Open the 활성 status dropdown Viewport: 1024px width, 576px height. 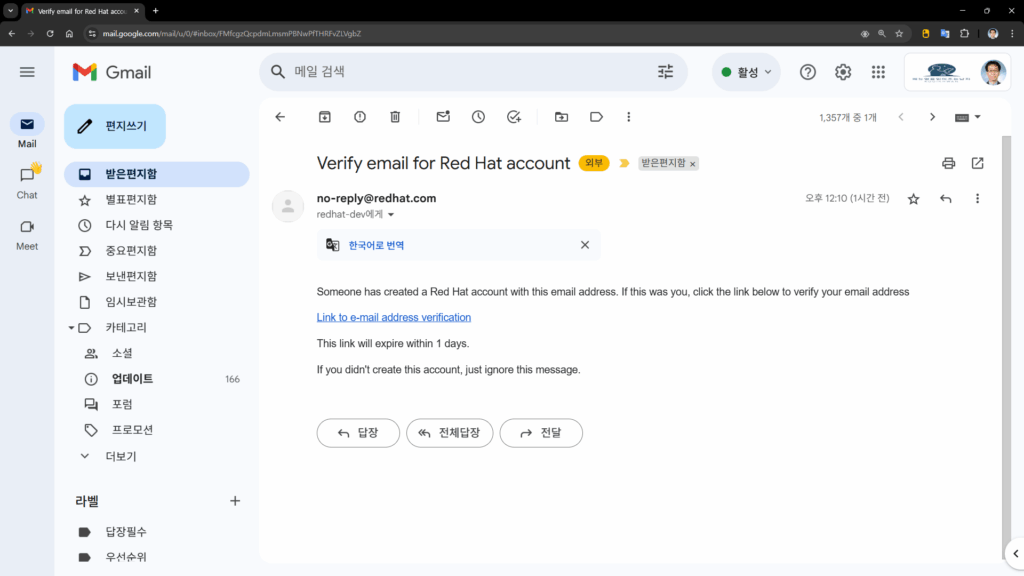pos(746,72)
